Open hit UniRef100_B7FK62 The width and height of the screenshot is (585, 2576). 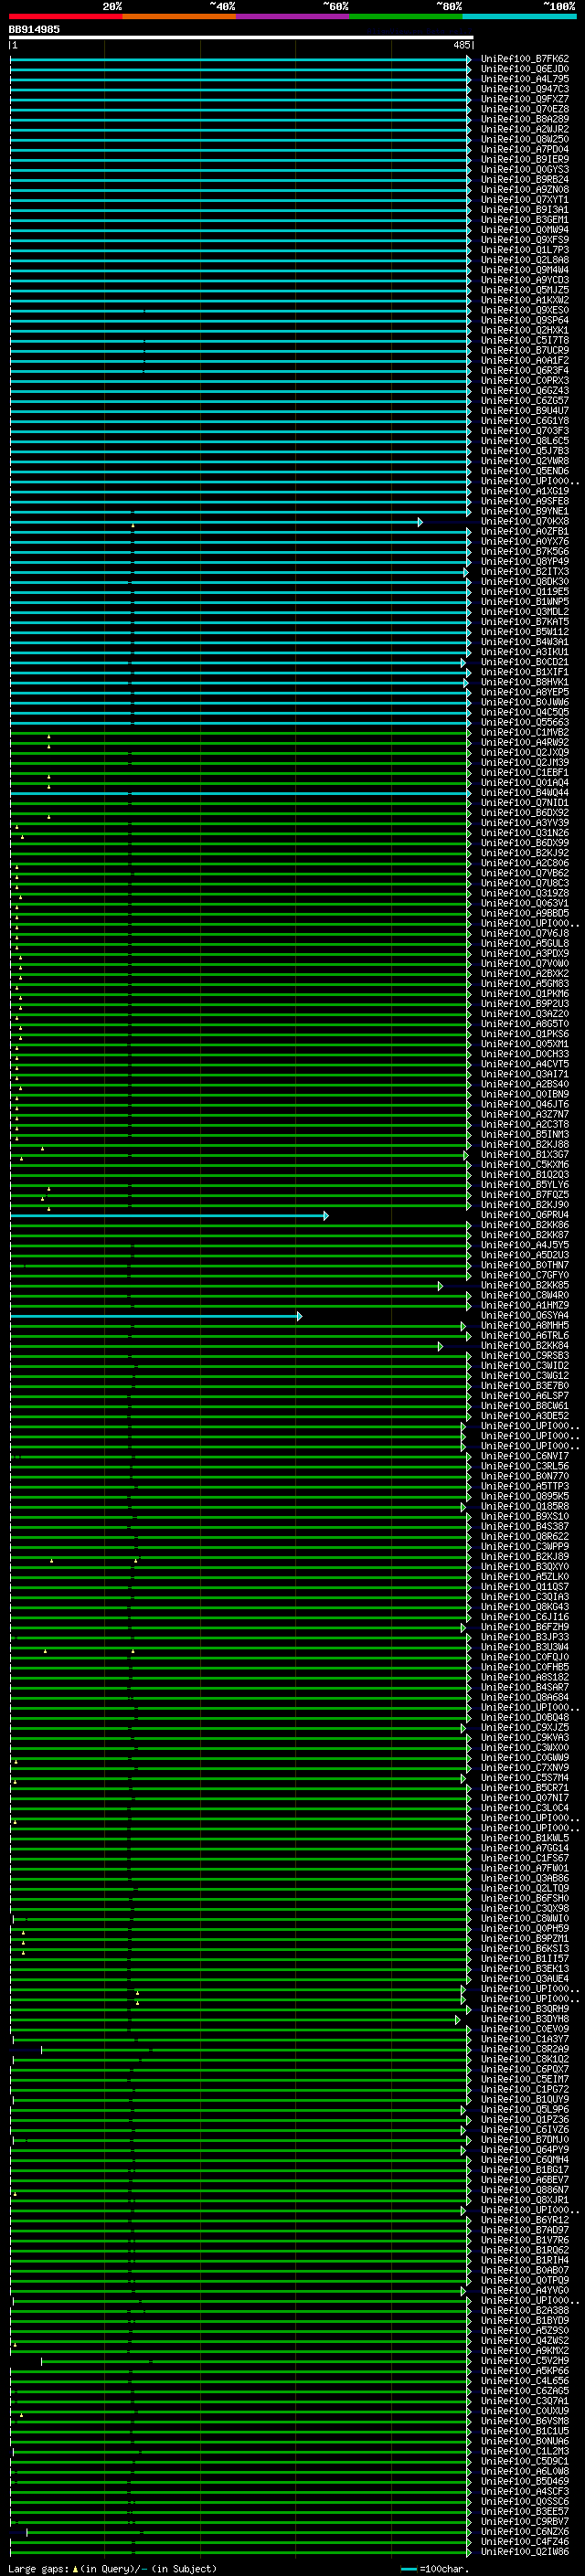tap(525, 59)
